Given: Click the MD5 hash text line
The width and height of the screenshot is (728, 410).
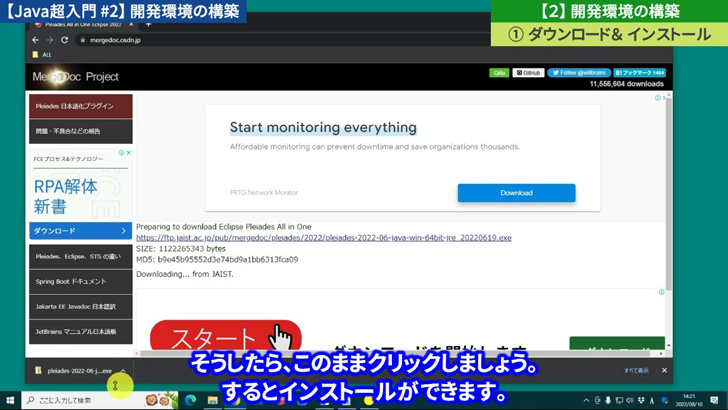Looking at the screenshot, I should tap(217, 260).
